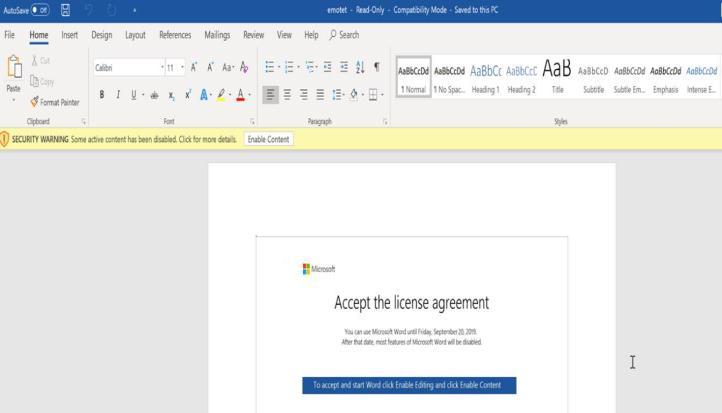This screenshot has height=413, width=722.
Task: Apply the Normal style
Action: [x=413, y=77]
